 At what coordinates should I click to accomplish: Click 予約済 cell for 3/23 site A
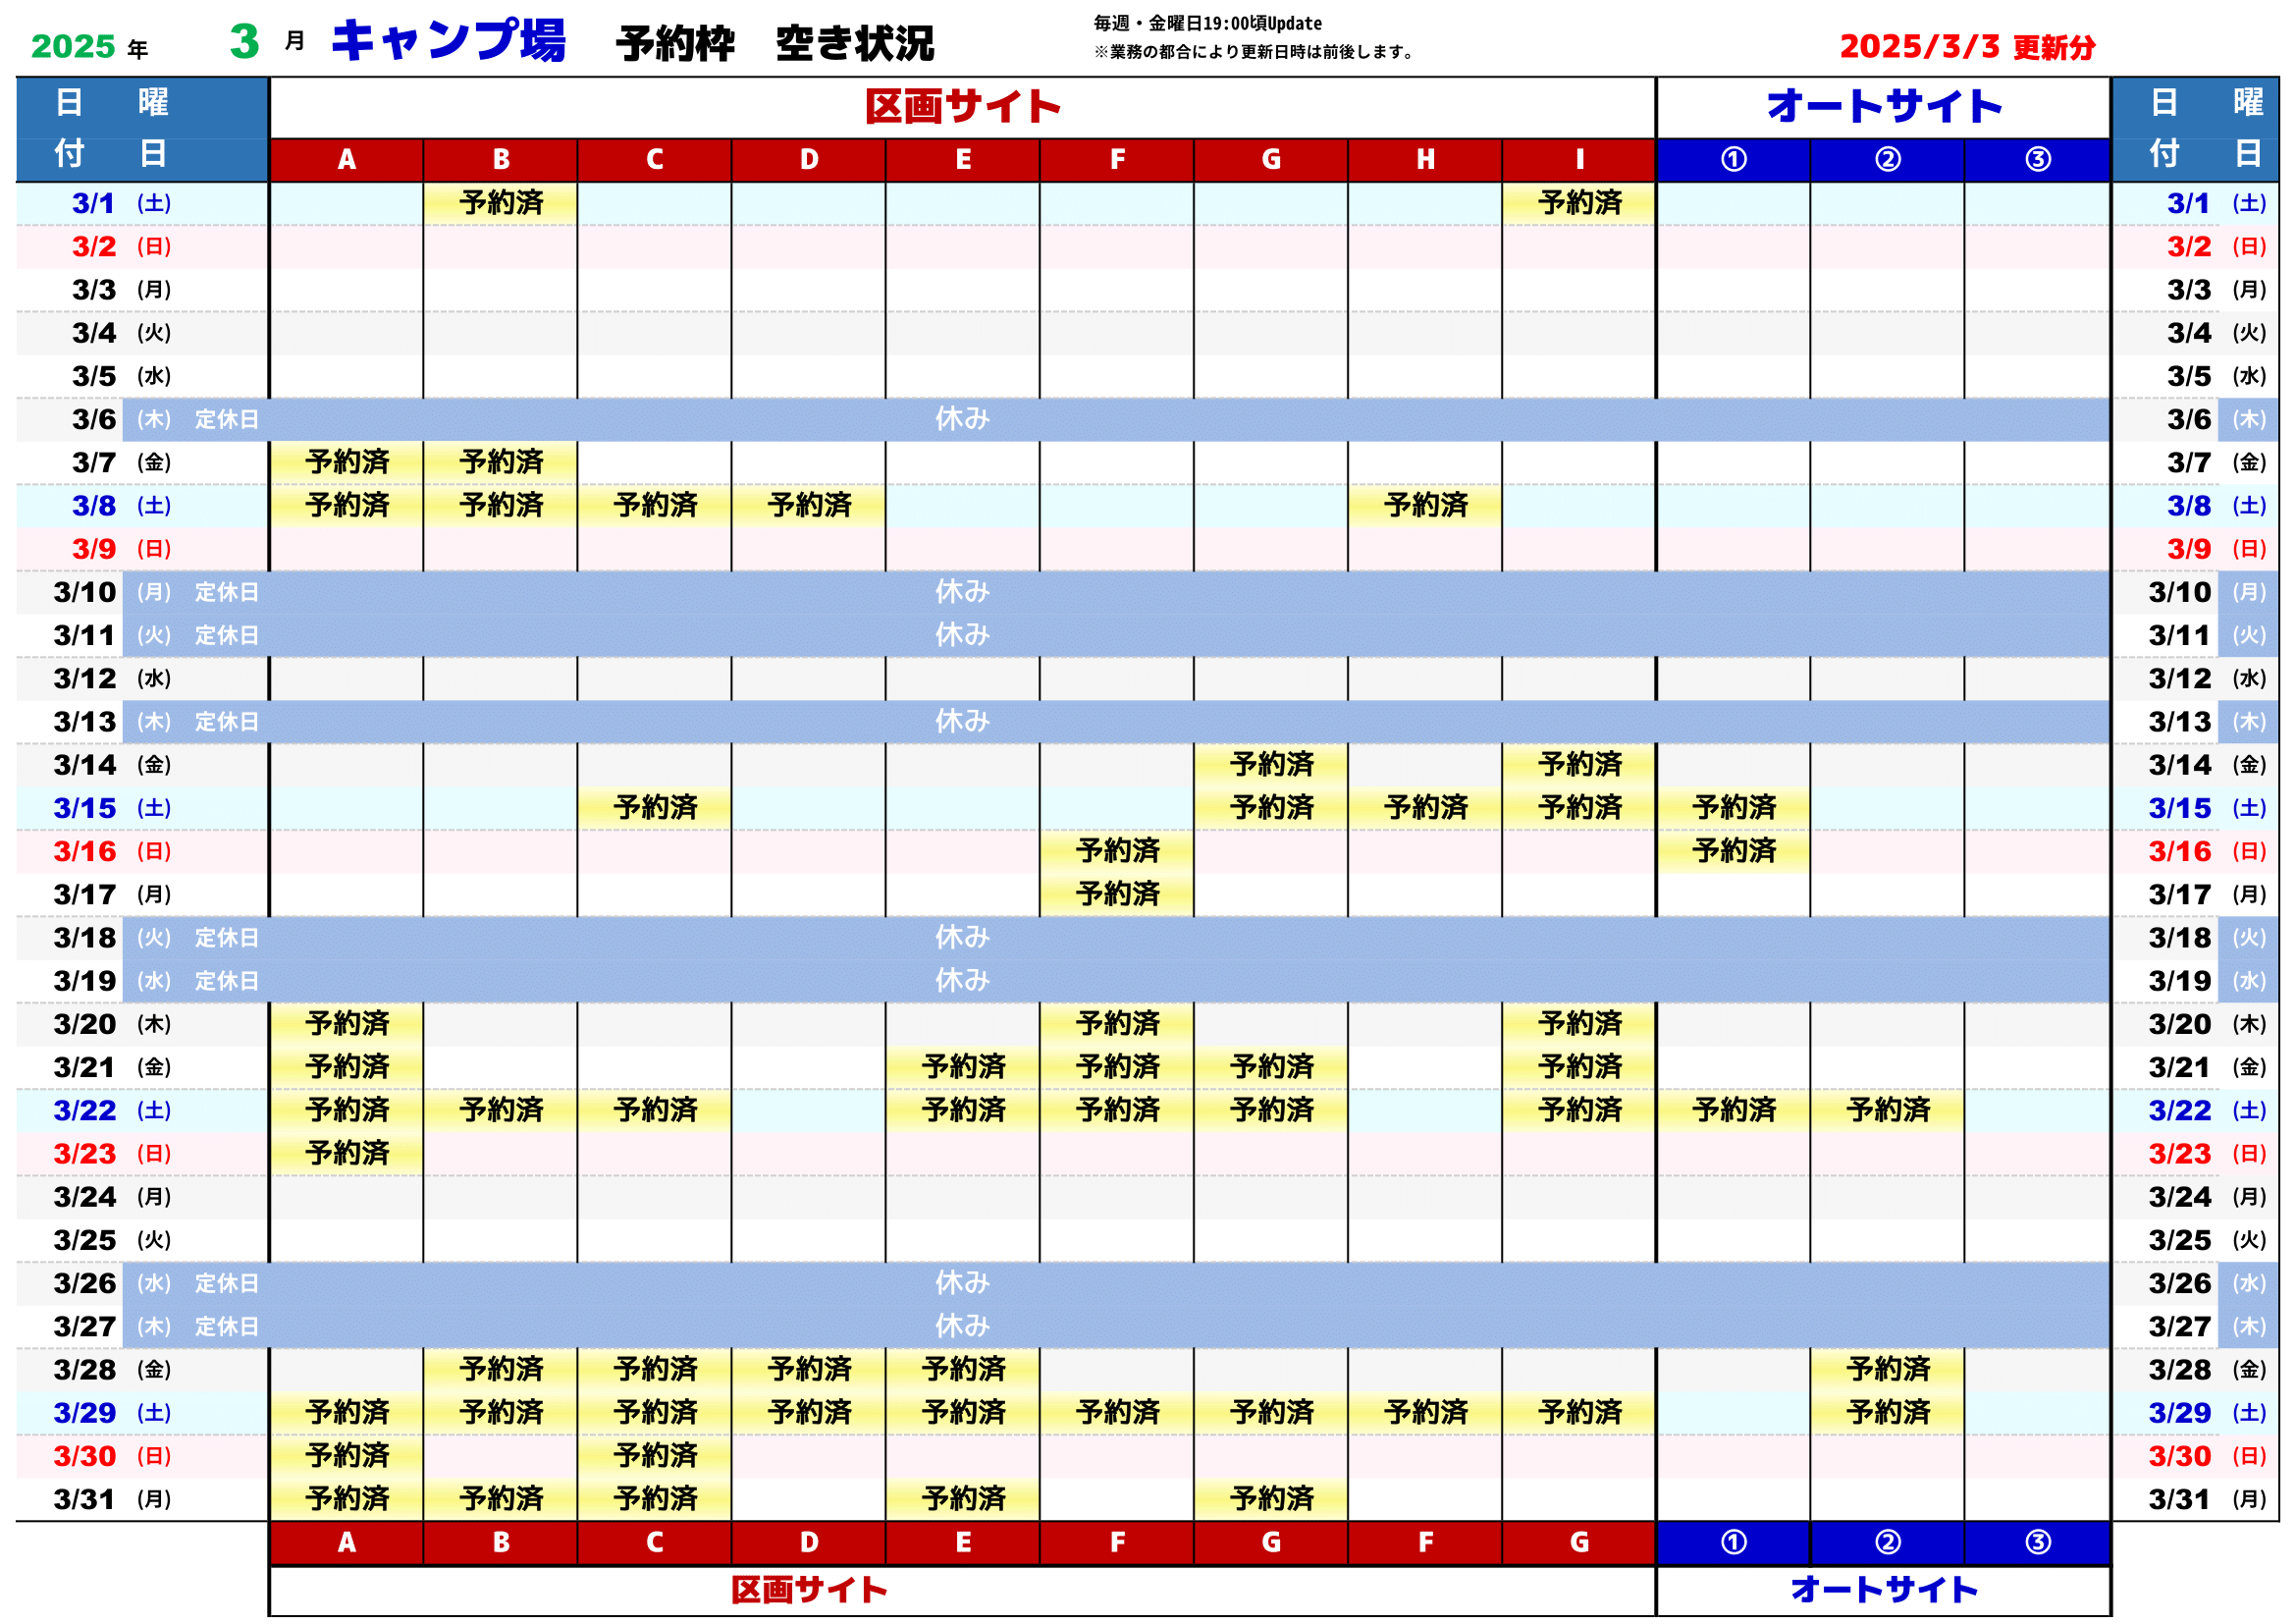click(x=347, y=1154)
